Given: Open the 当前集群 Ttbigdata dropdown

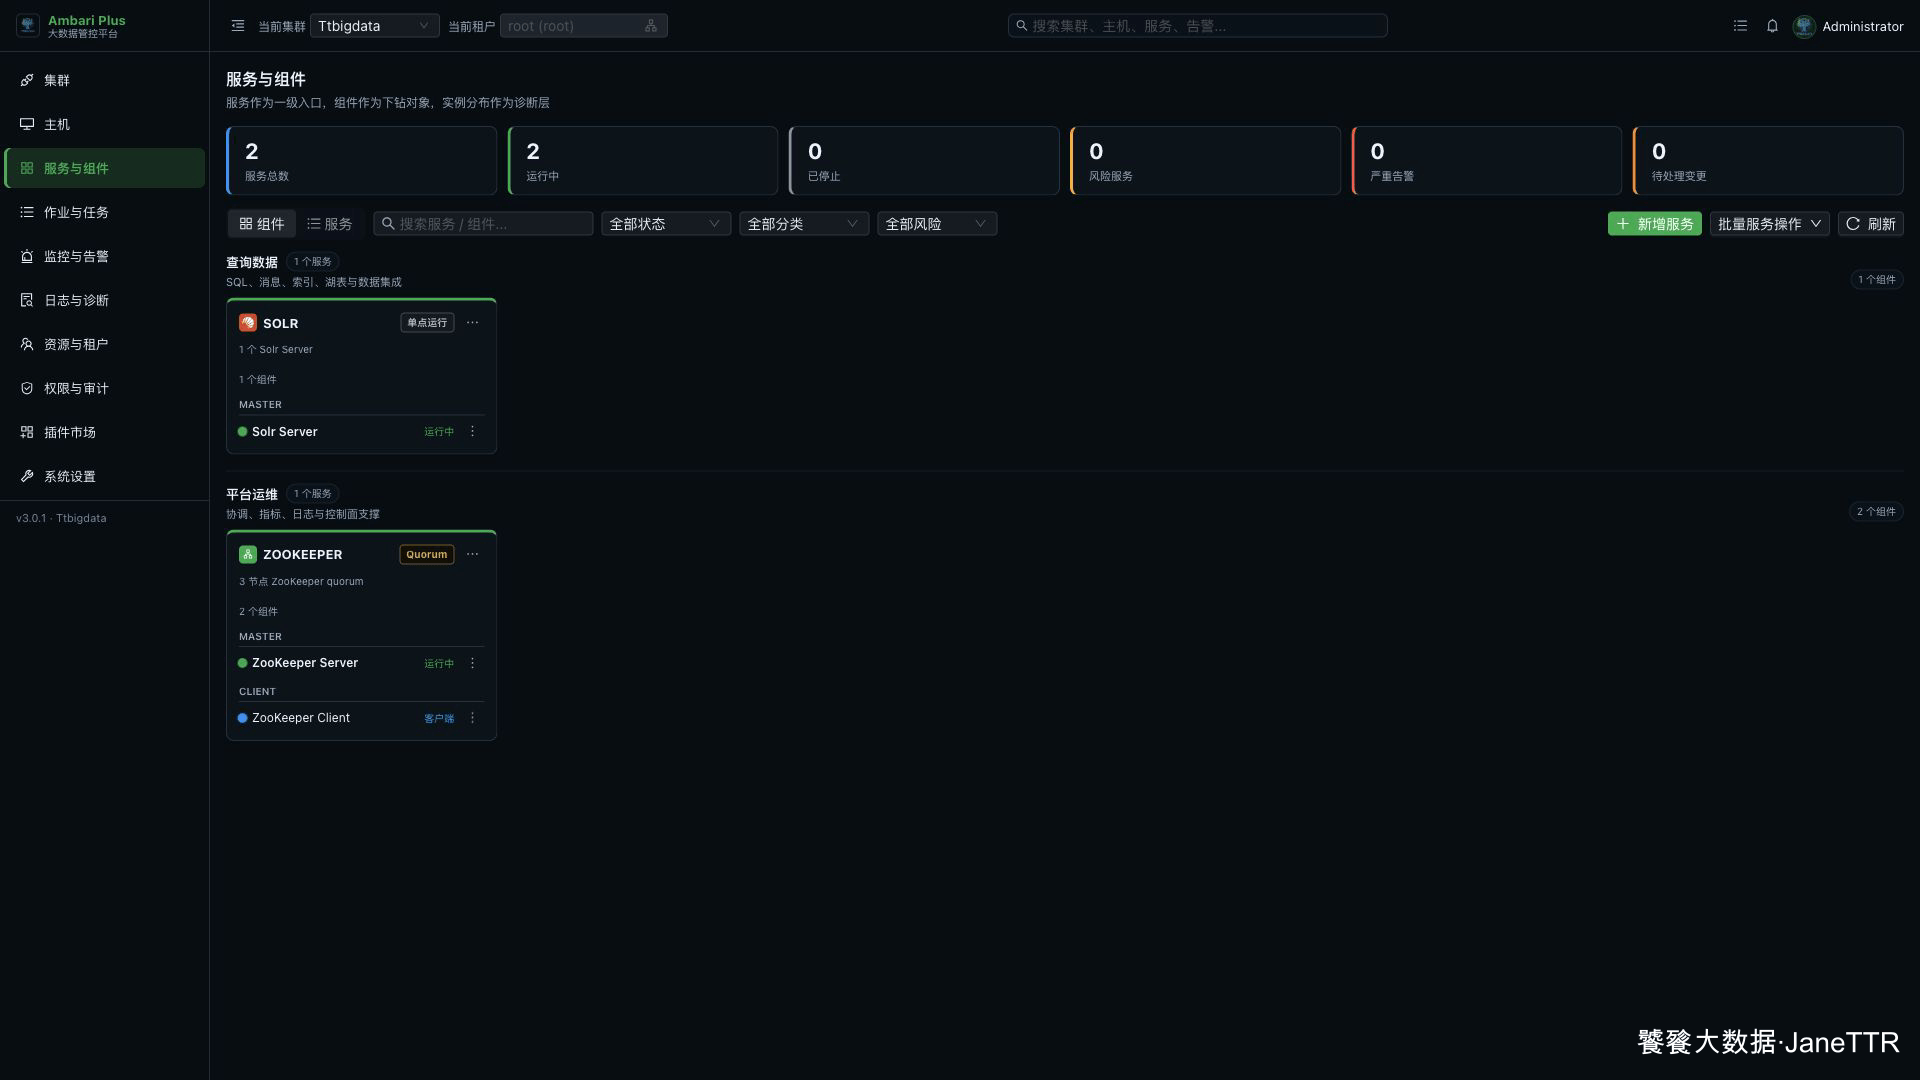Looking at the screenshot, I should [x=374, y=26].
